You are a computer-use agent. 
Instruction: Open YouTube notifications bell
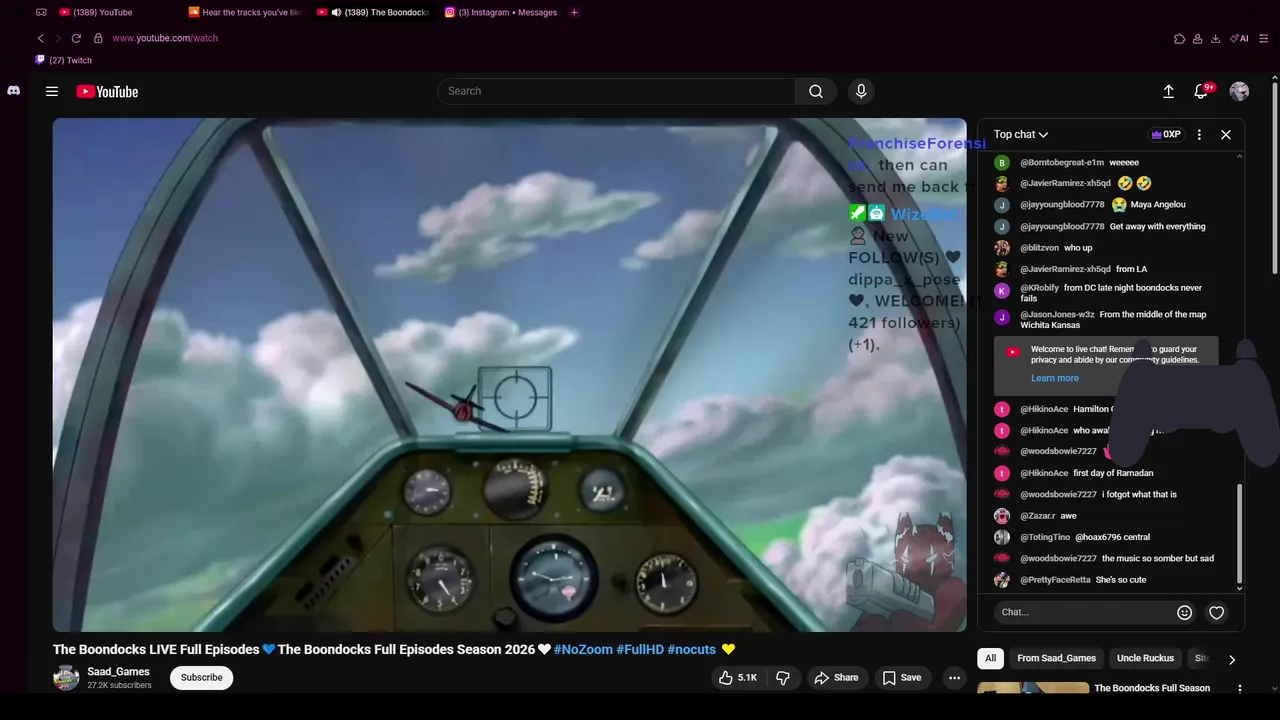[1202, 91]
